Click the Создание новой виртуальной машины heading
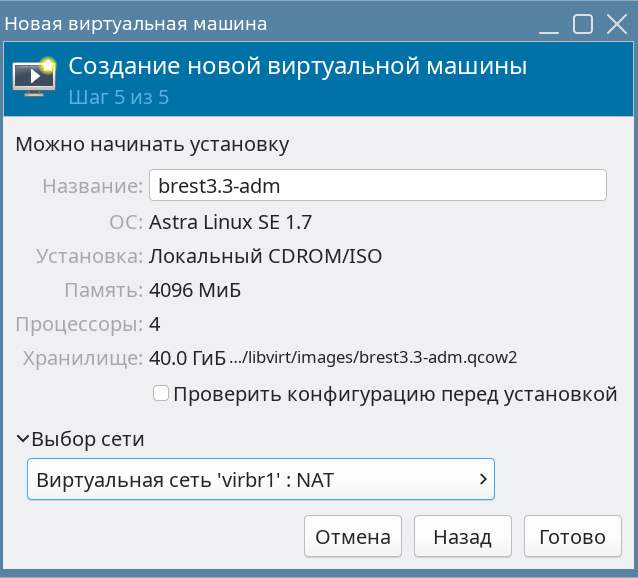 point(297,68)
